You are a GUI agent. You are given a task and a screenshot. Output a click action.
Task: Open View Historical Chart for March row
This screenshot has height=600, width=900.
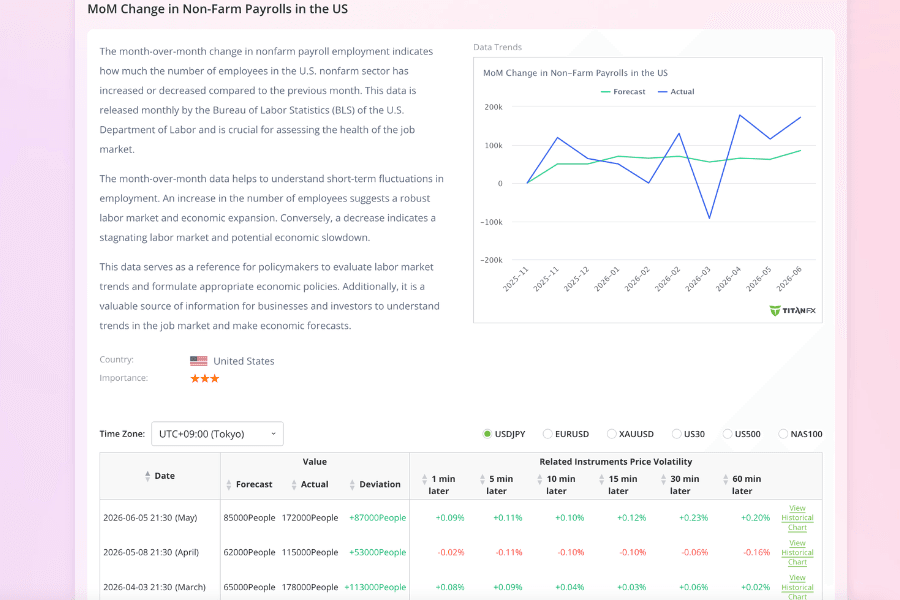click(797, 587)
